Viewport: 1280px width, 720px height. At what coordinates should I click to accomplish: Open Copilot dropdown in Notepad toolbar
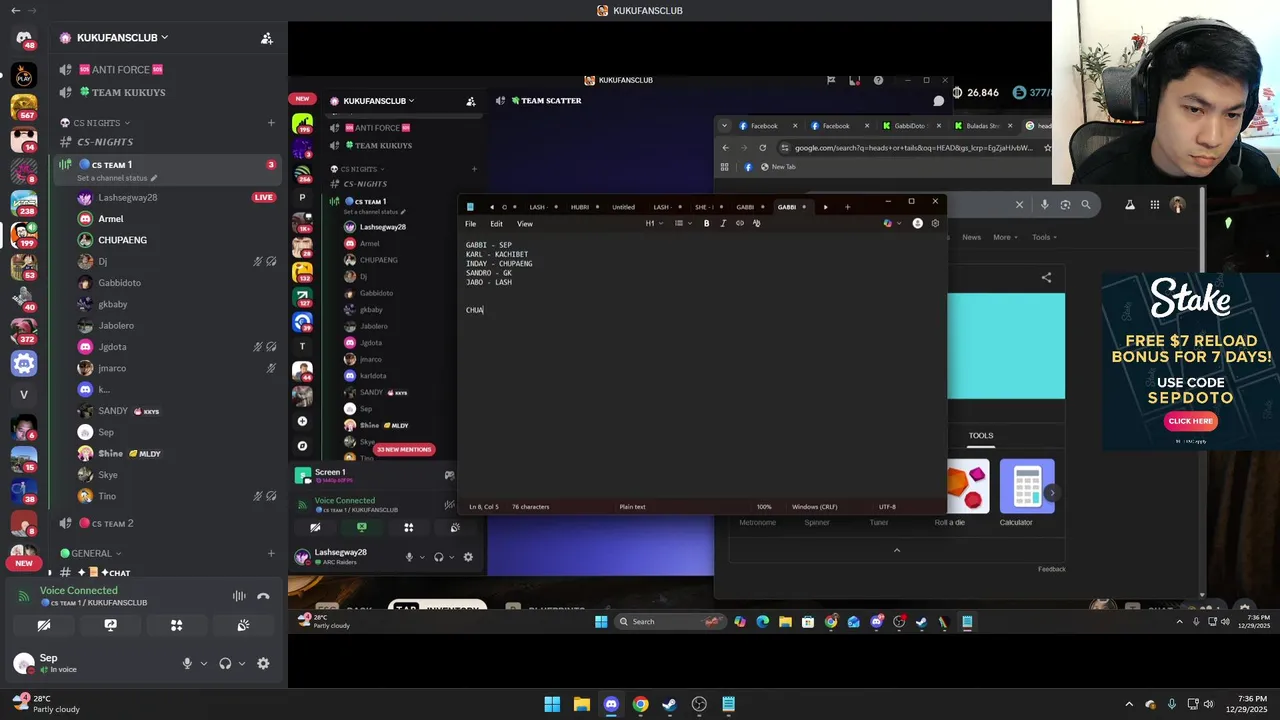pos(890,223)
